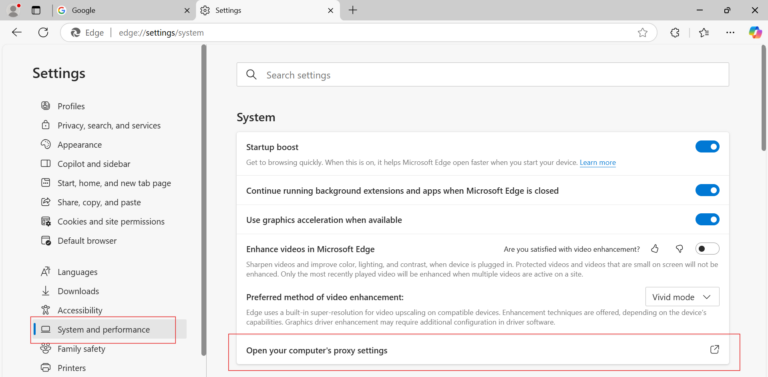Click the thumbs down feedback icon
Viewport: 768px width, 377px height.
(x=679, y=249)
